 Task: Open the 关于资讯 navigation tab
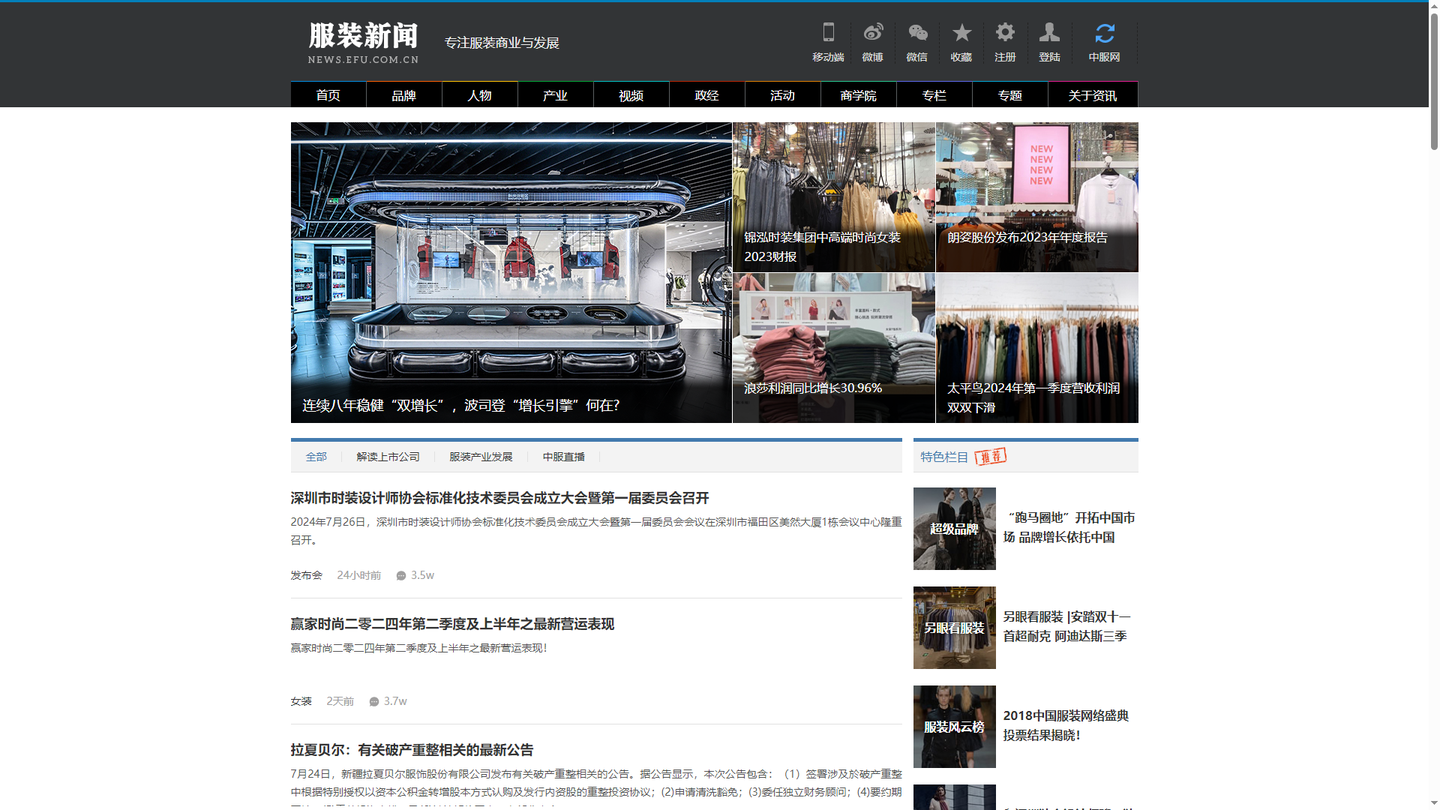[x=1092, y=95]
